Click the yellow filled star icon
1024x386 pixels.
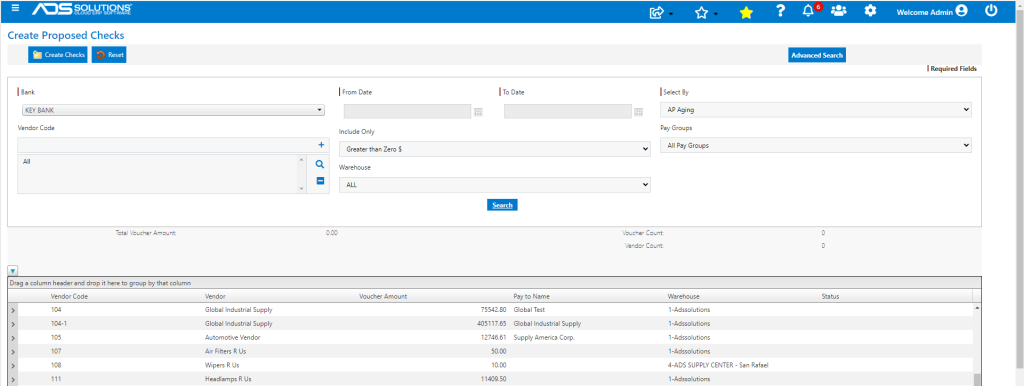tap(746, 12)
